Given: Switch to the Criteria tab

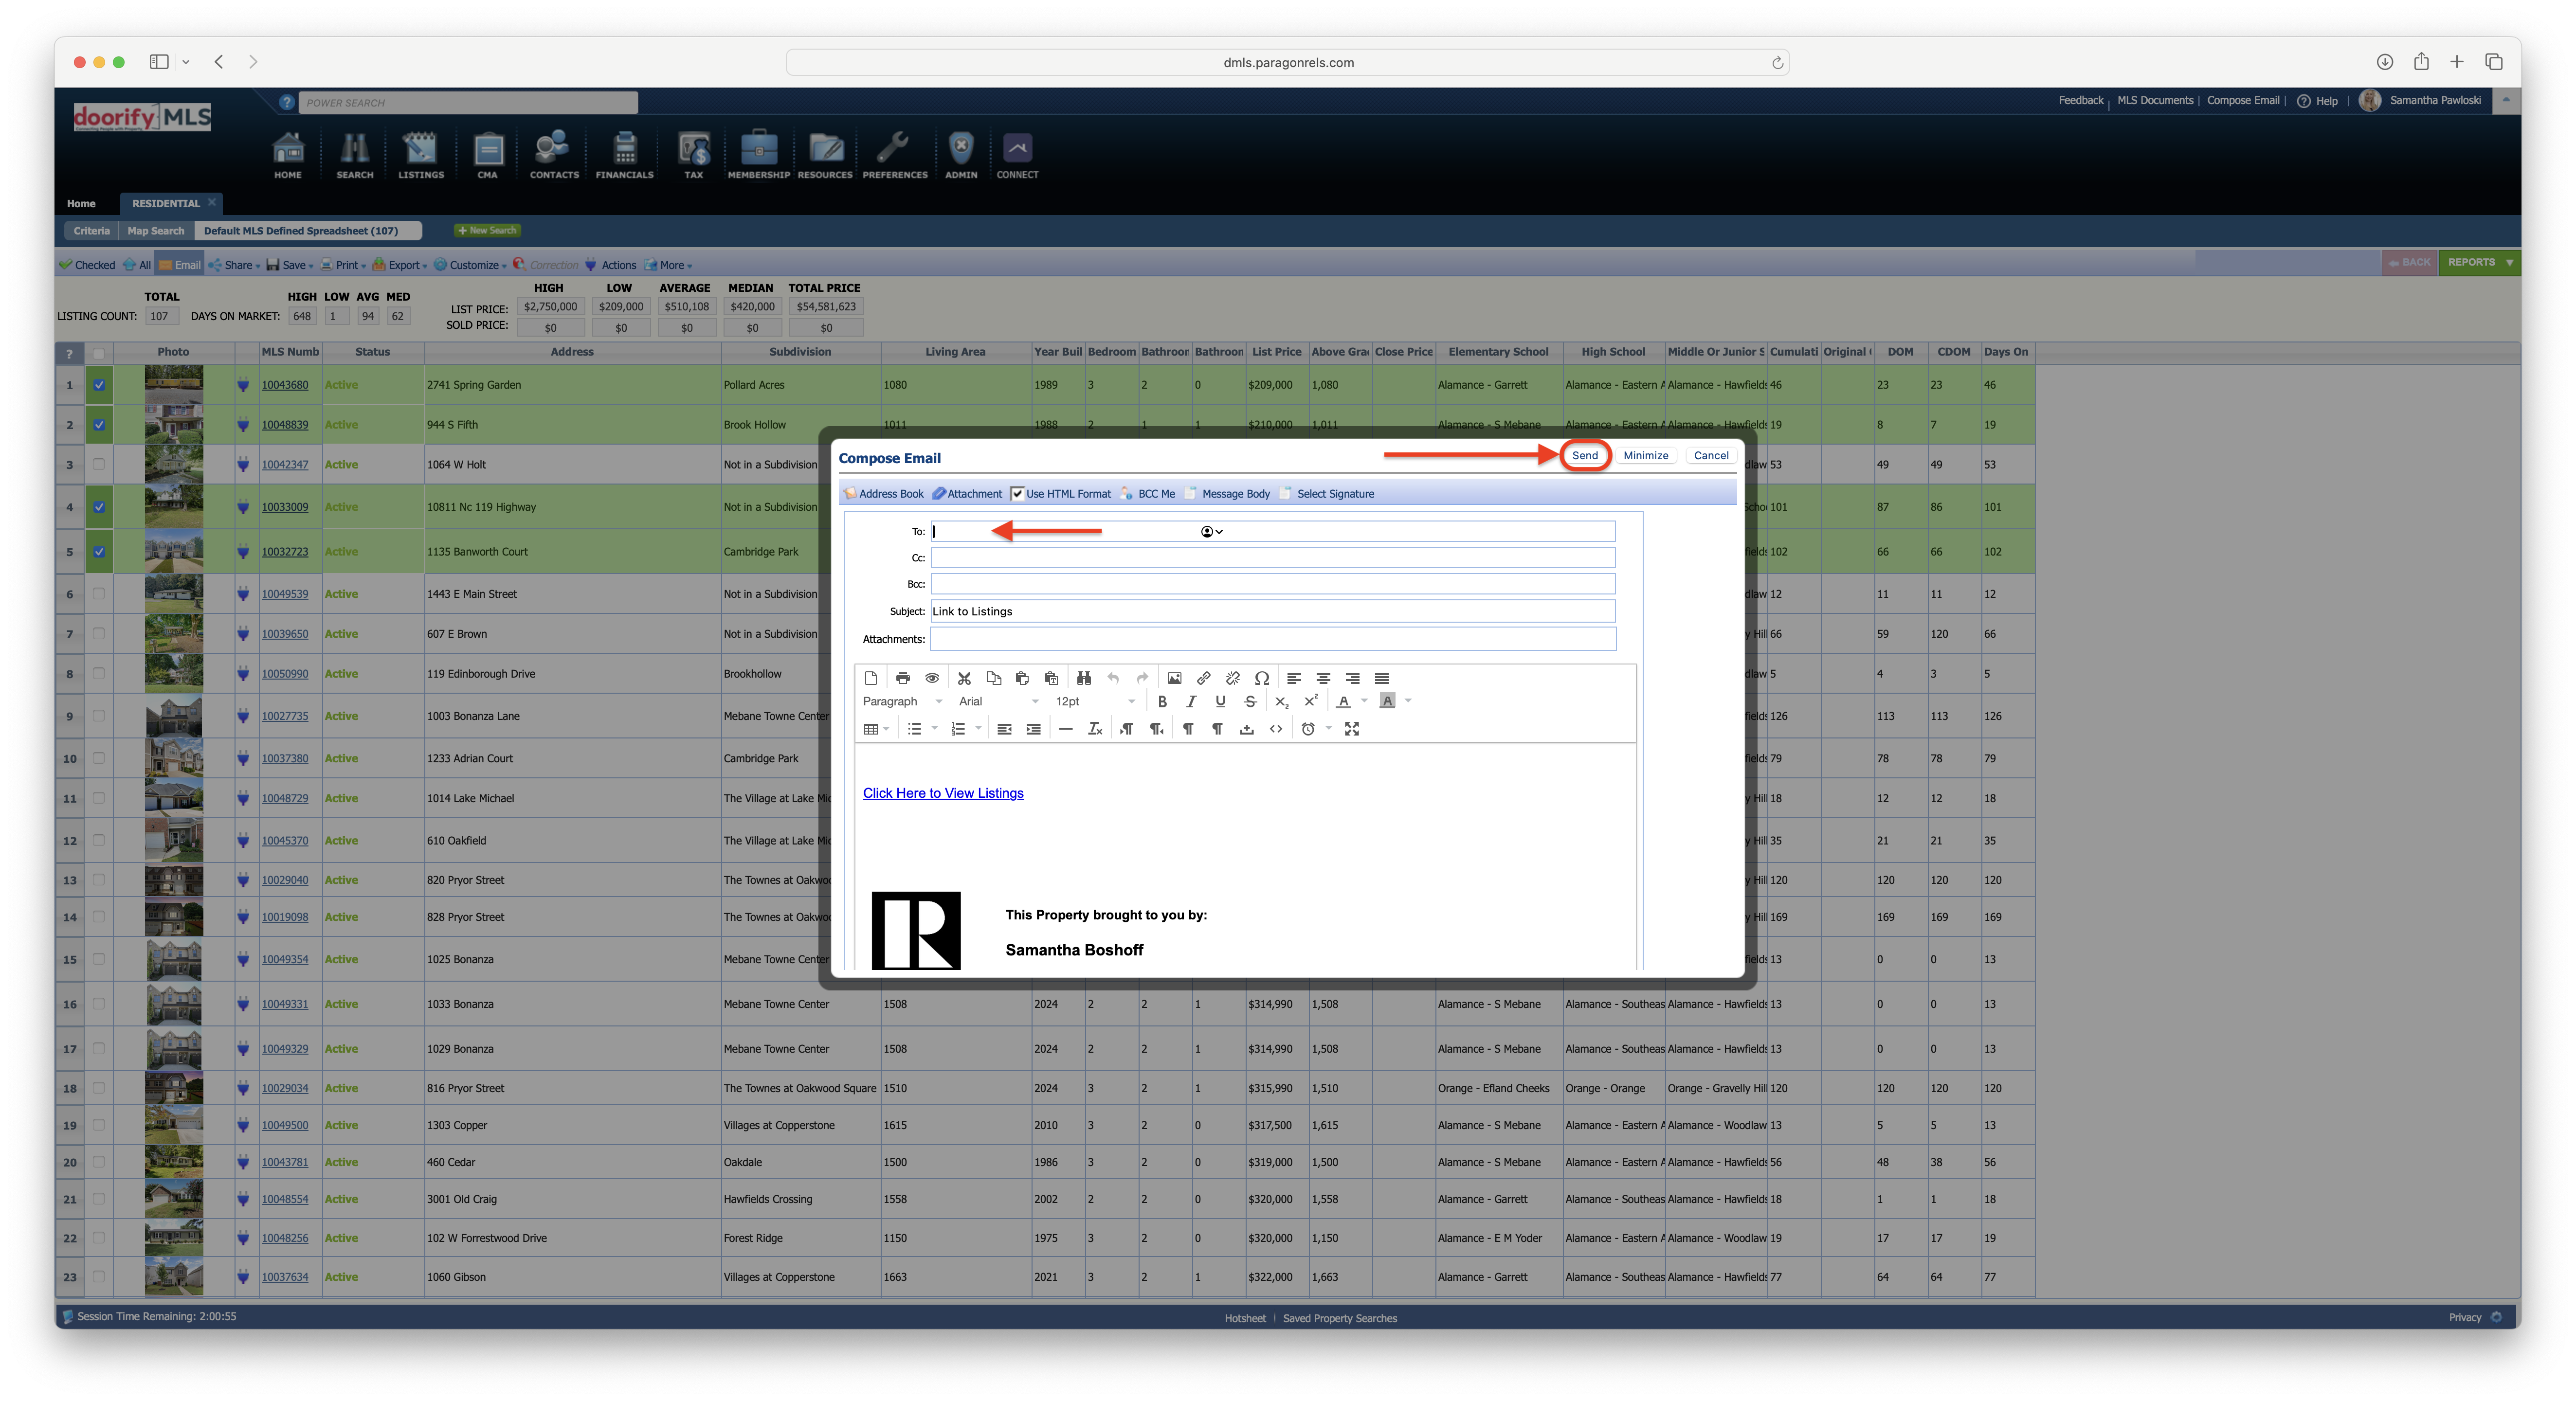Looking at the screenshot, I should coord(91,231).
